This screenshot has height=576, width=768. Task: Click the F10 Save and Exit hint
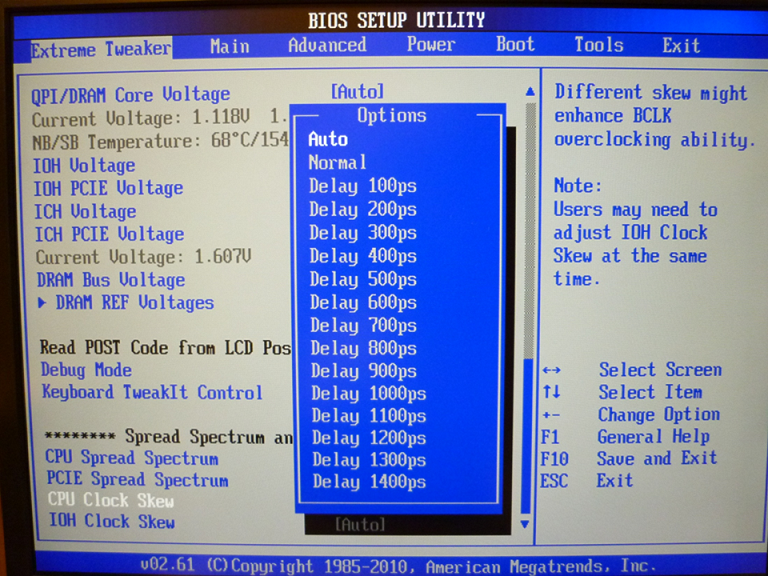click(629, 459)
